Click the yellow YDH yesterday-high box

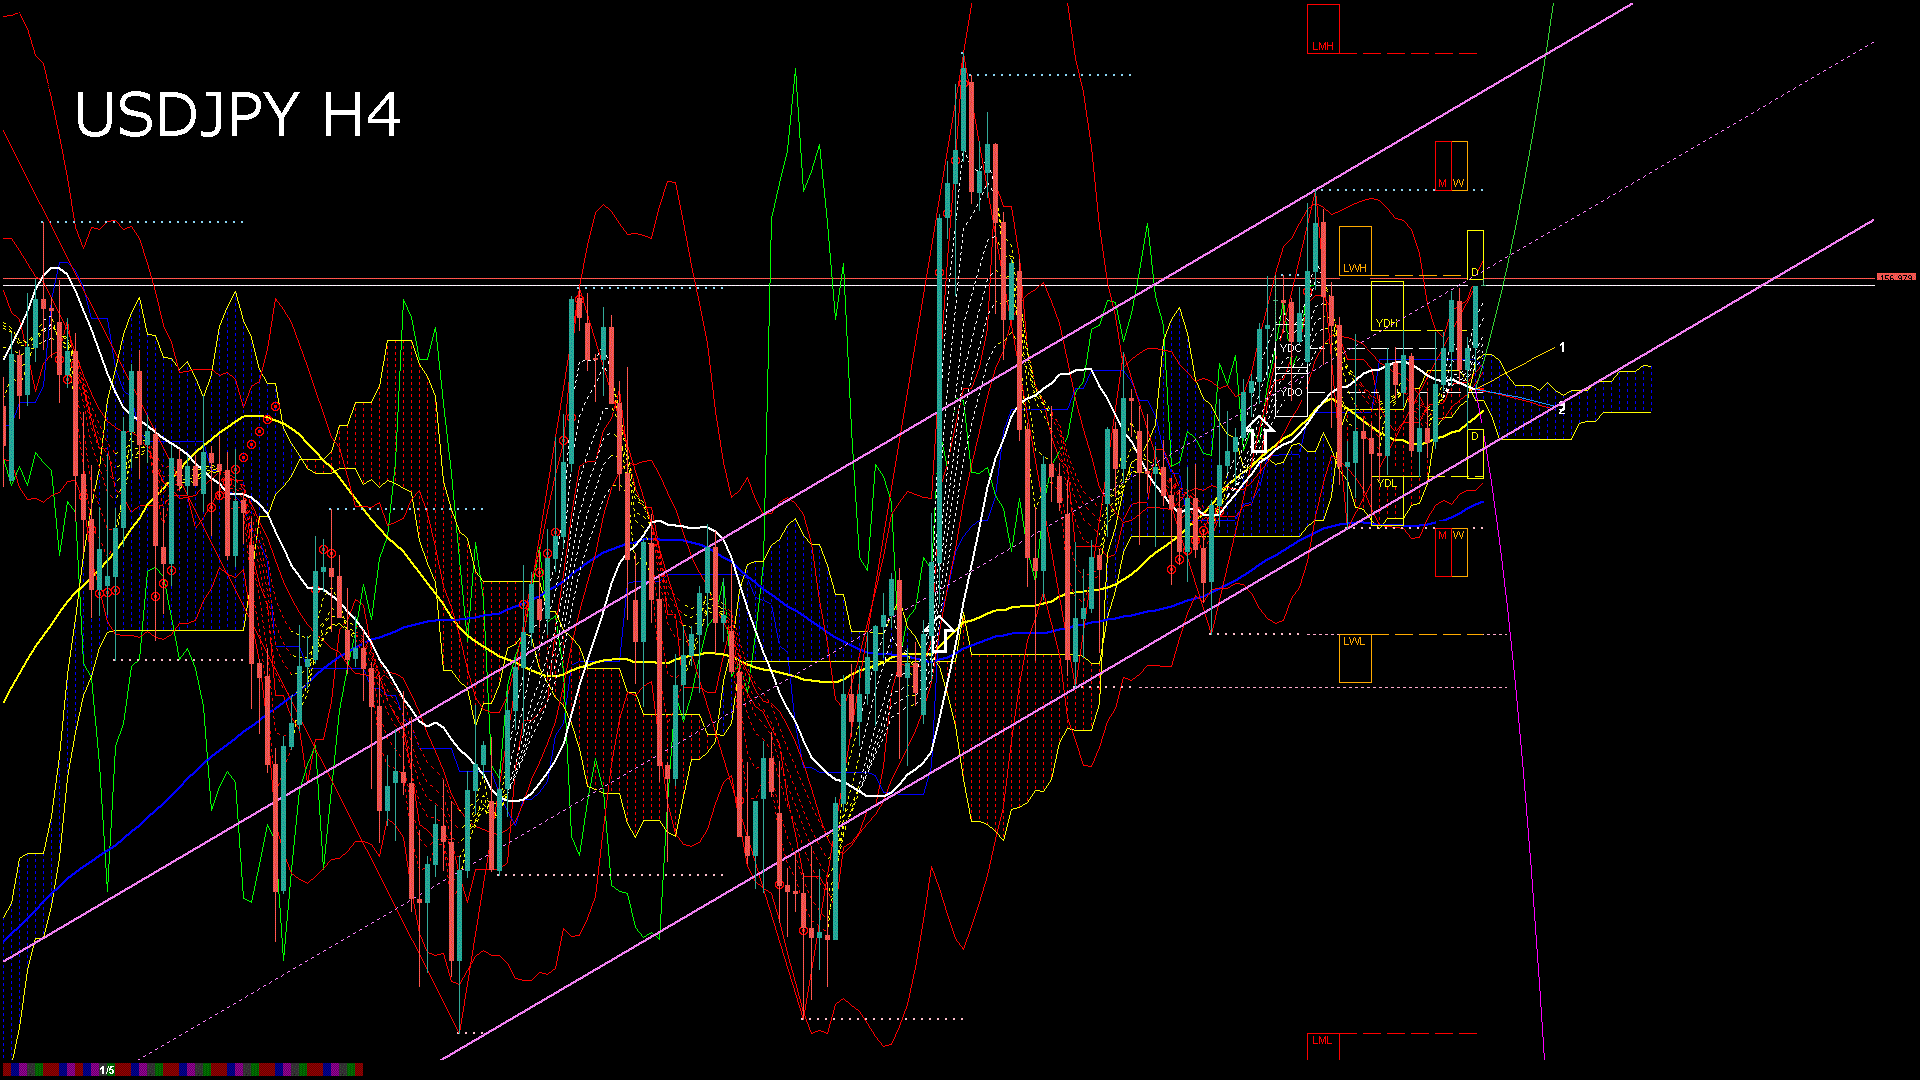[1387, 321]
